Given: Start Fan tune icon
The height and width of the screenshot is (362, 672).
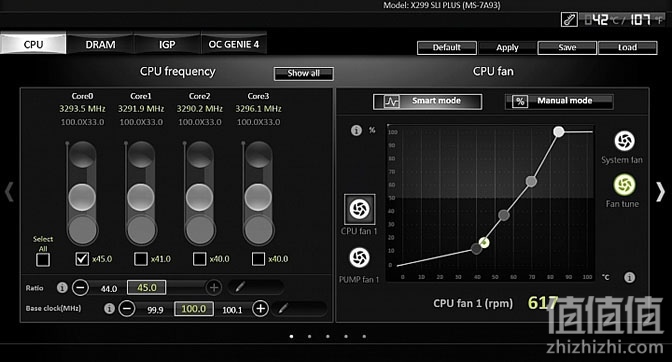Looking at the screenshot, I should [624, 185].
